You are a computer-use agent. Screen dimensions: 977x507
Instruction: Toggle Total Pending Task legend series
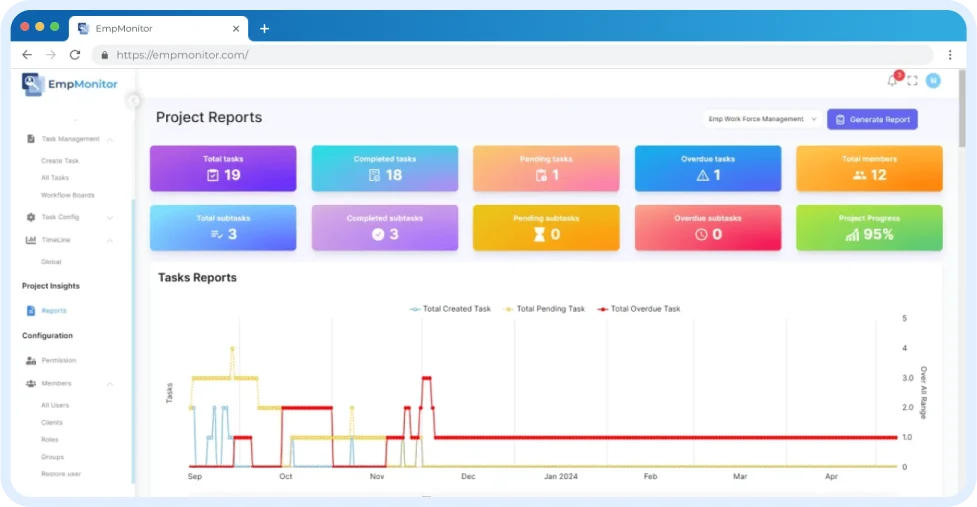544,309
